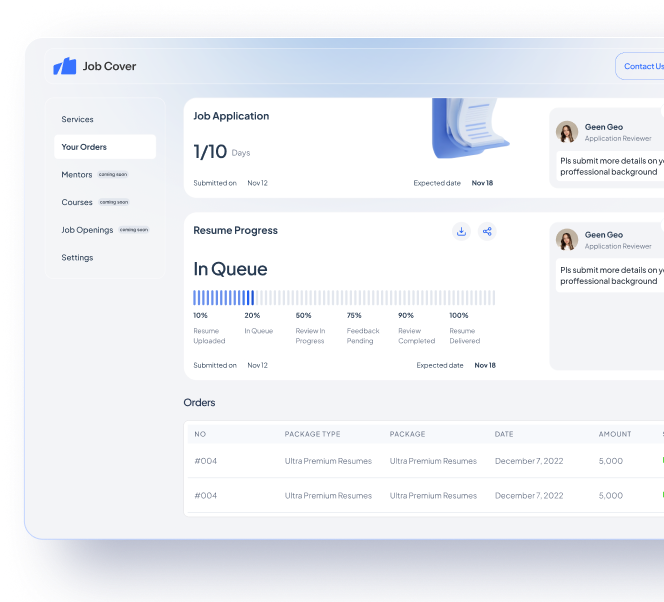
Task: Open Geen Geo's avatar in second message
Action: point(567,240)
